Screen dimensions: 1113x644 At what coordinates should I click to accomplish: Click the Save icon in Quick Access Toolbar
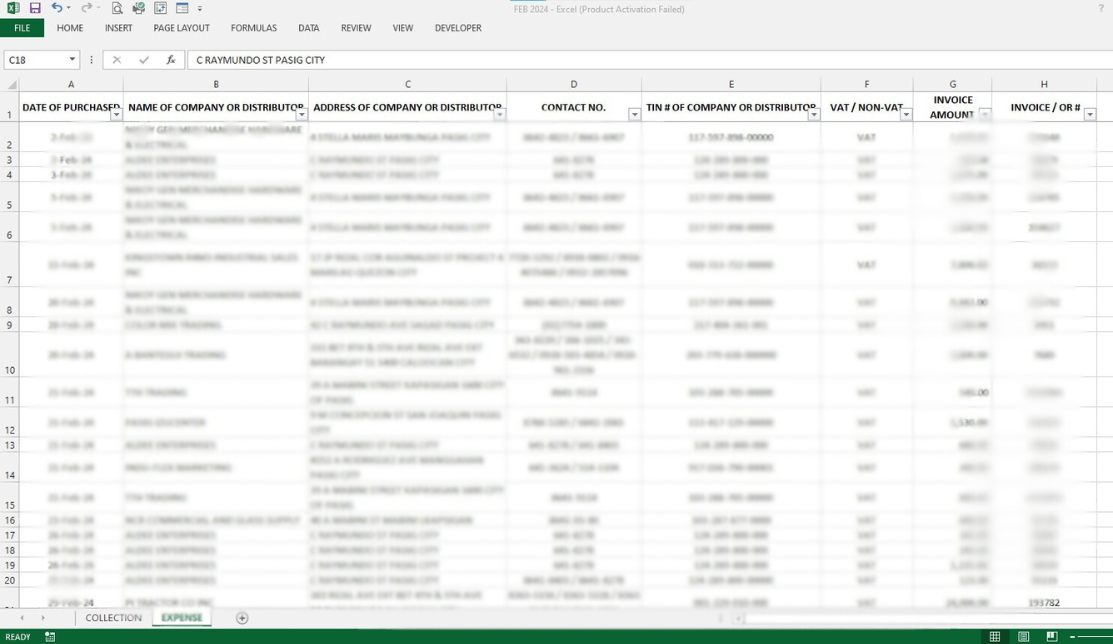click(x=35, y=9)
